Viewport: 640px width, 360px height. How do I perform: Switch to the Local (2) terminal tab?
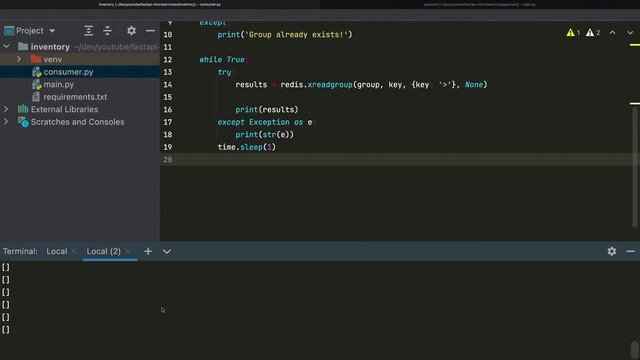tap(103, 251)
